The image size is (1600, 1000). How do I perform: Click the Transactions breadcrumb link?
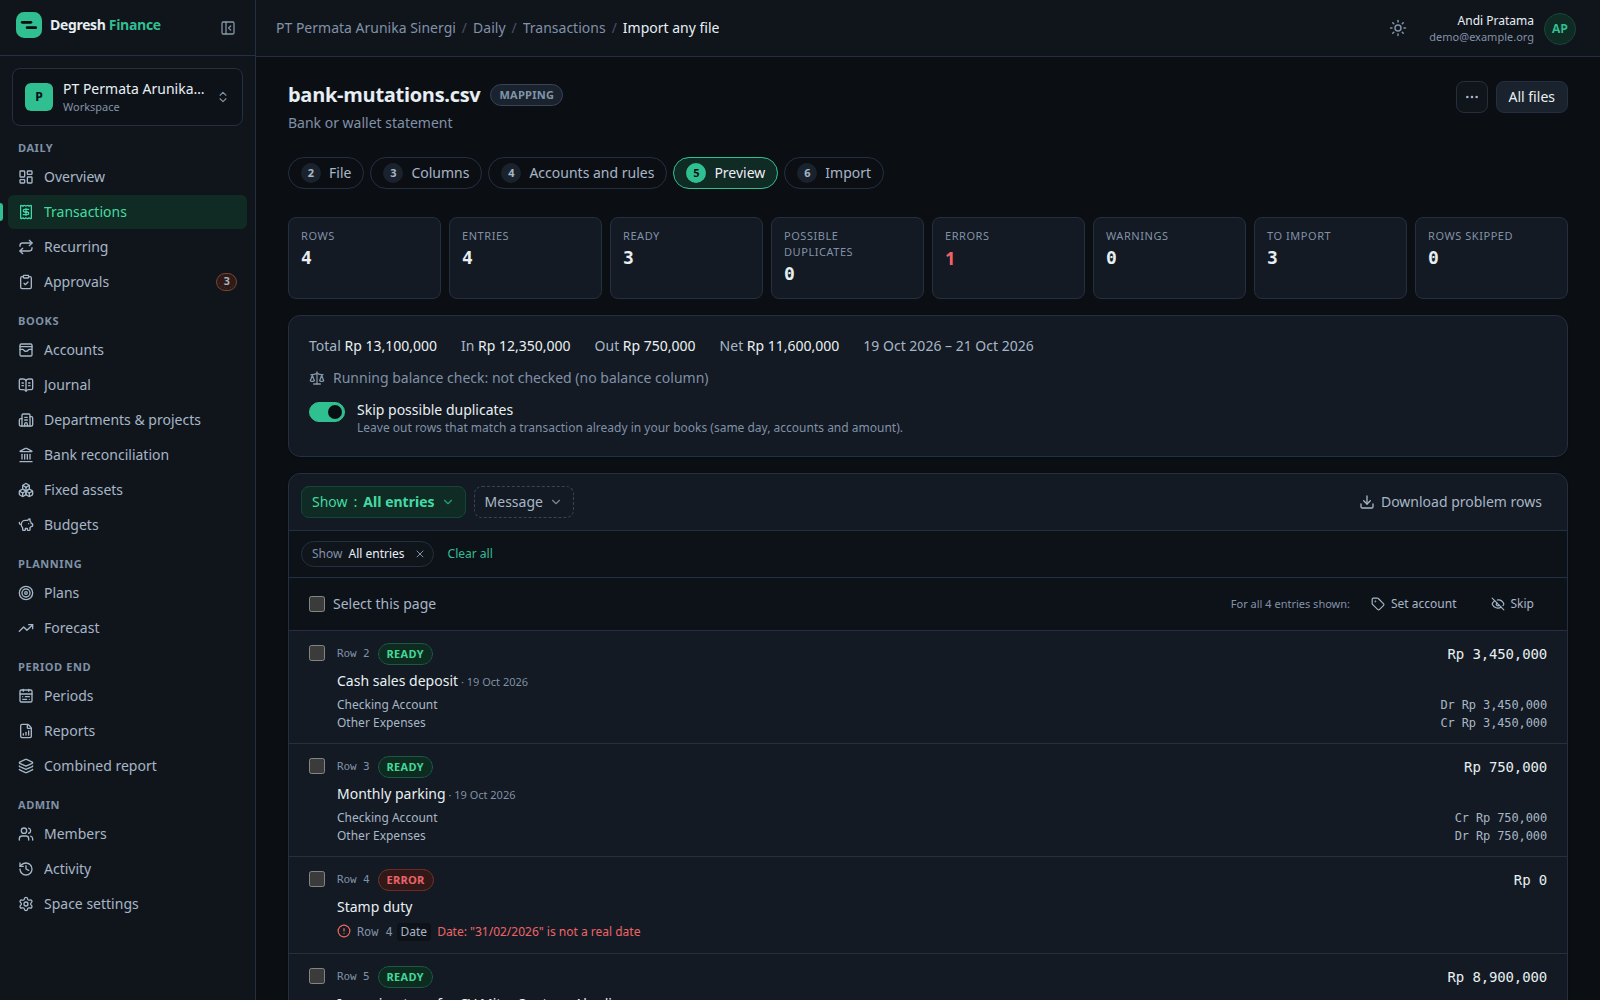coord(564,28)
